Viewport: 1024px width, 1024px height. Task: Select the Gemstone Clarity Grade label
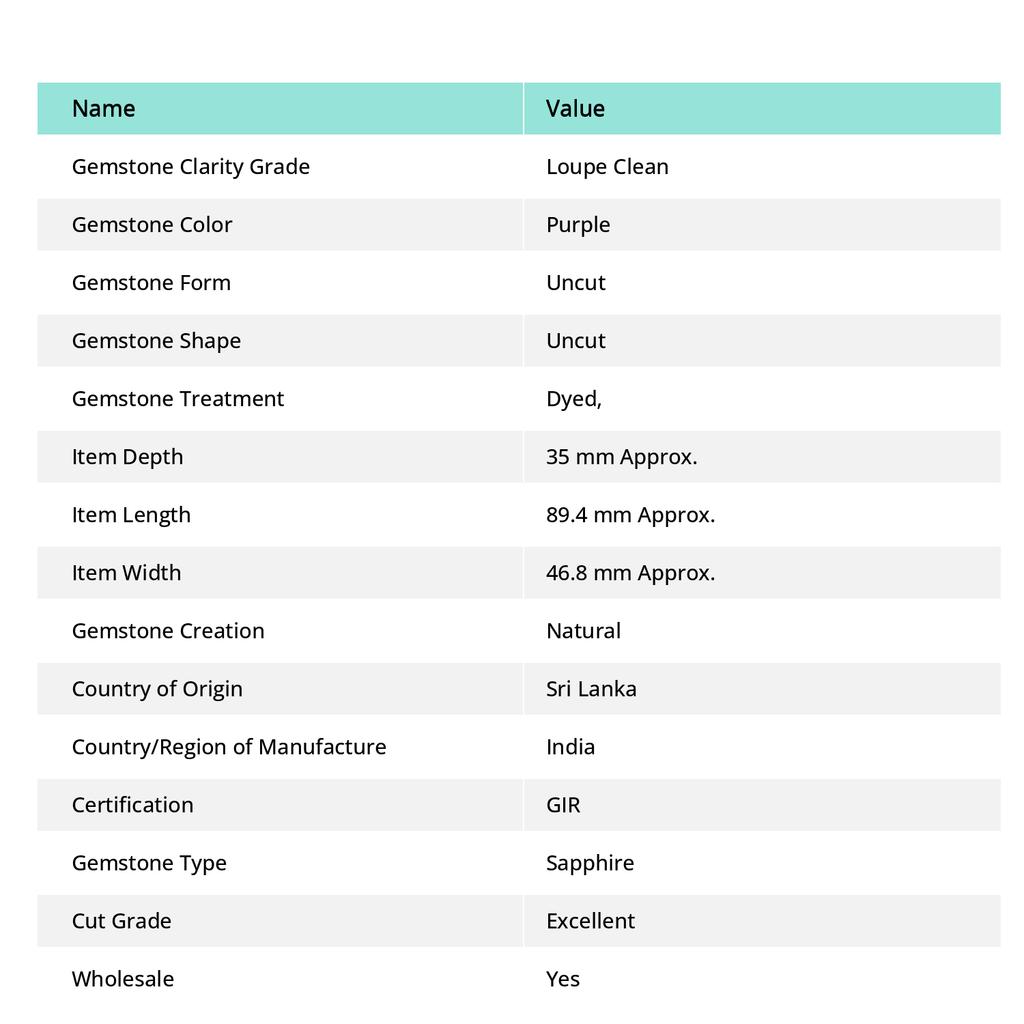(191, 167)
